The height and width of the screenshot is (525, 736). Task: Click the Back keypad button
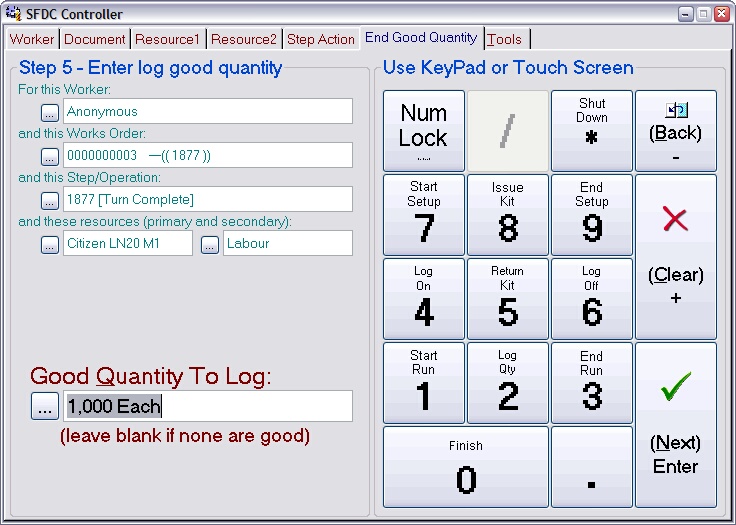pyautogui.click(x=676, y=131)
